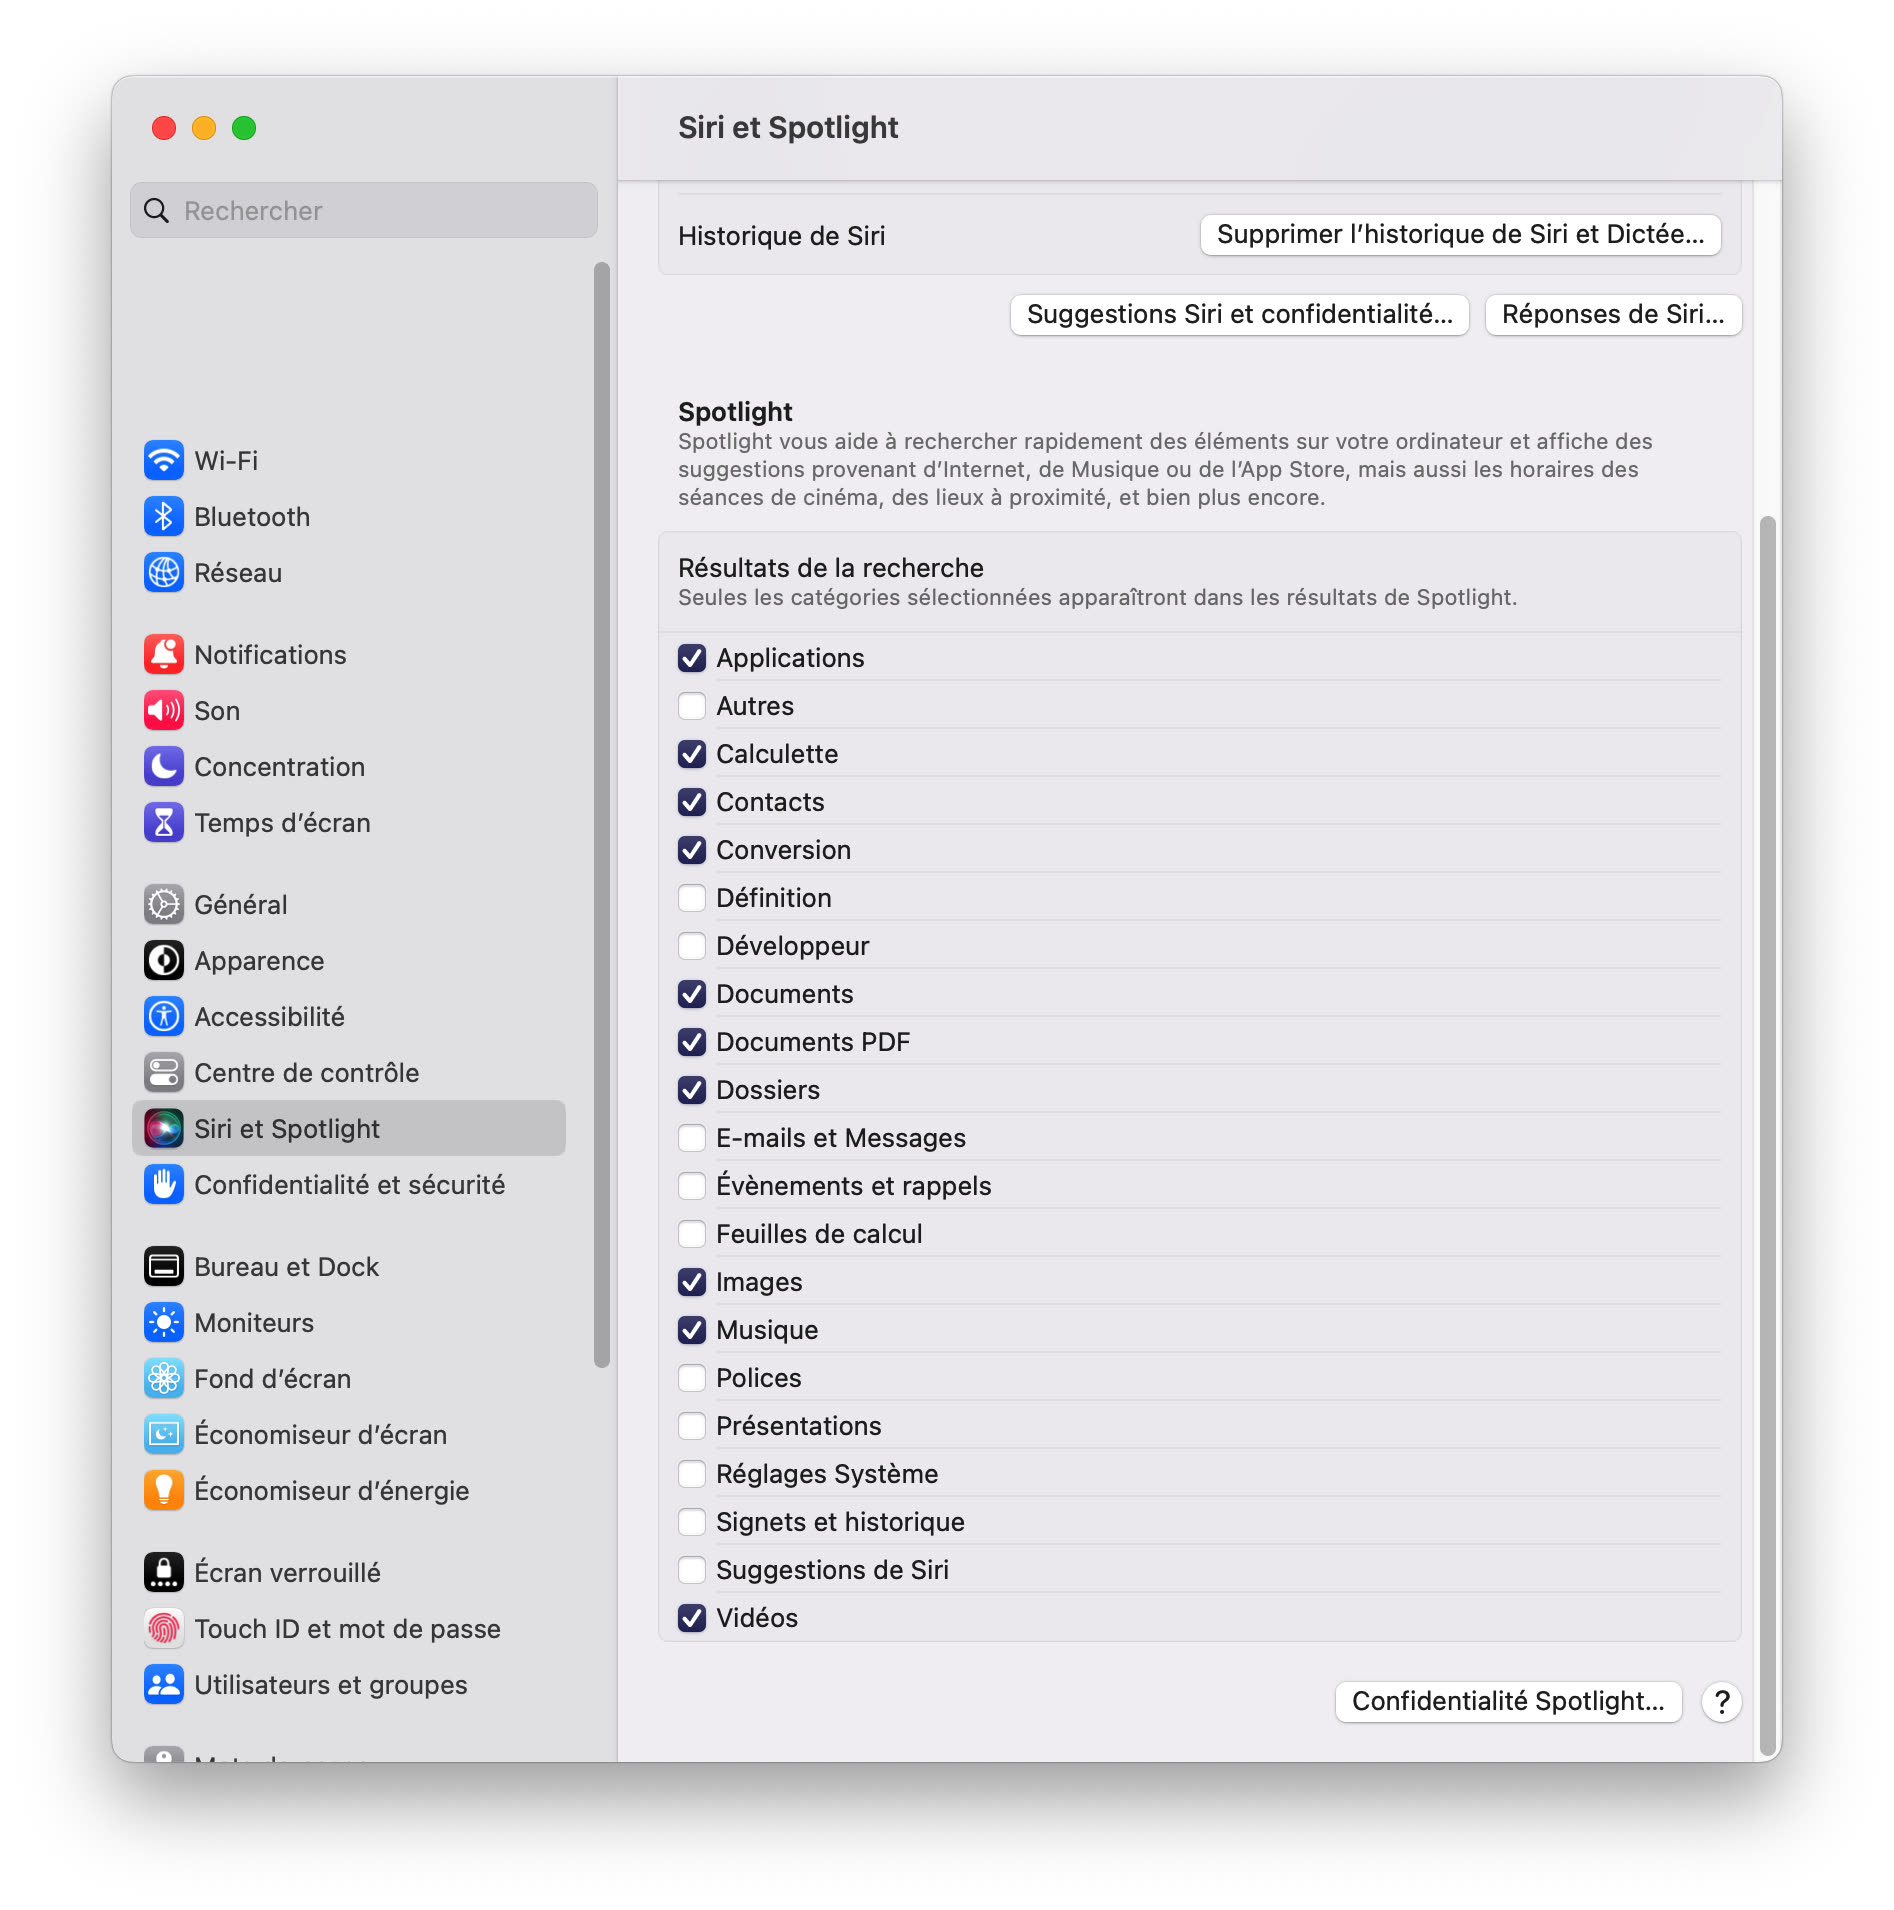The image size is (1894, 1910).
Task: Open Accessibilité sidebar label
Action: point(269,1016)
